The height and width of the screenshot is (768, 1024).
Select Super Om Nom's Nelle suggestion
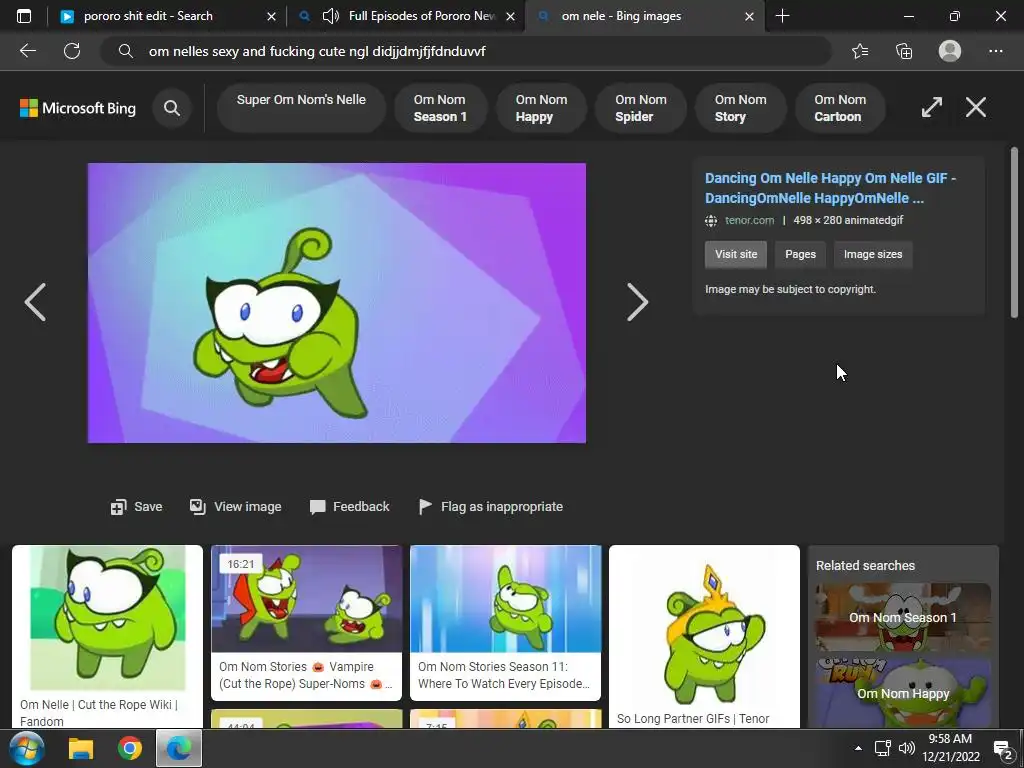click(301, 108)
